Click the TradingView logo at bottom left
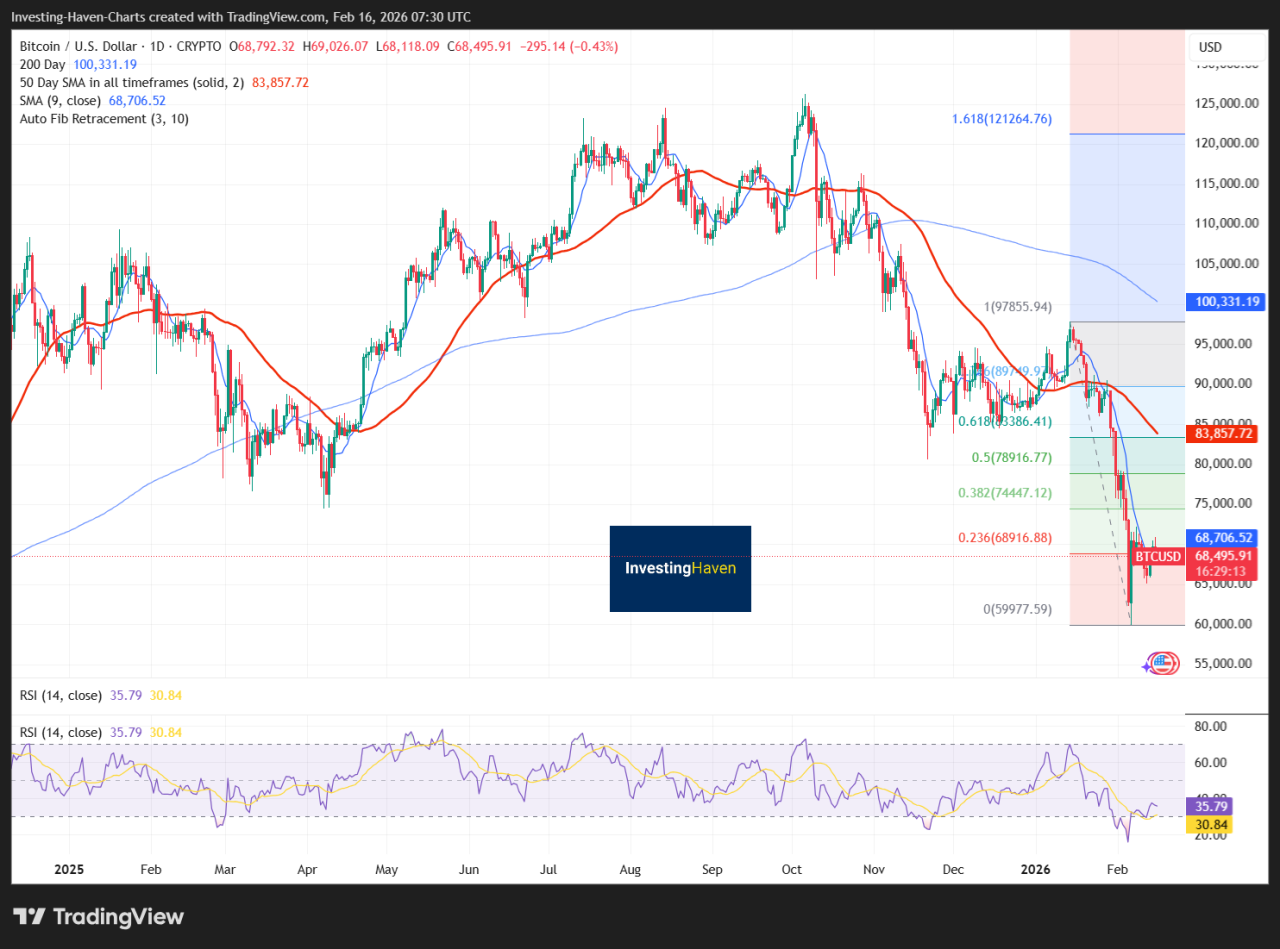 [98, 916]
